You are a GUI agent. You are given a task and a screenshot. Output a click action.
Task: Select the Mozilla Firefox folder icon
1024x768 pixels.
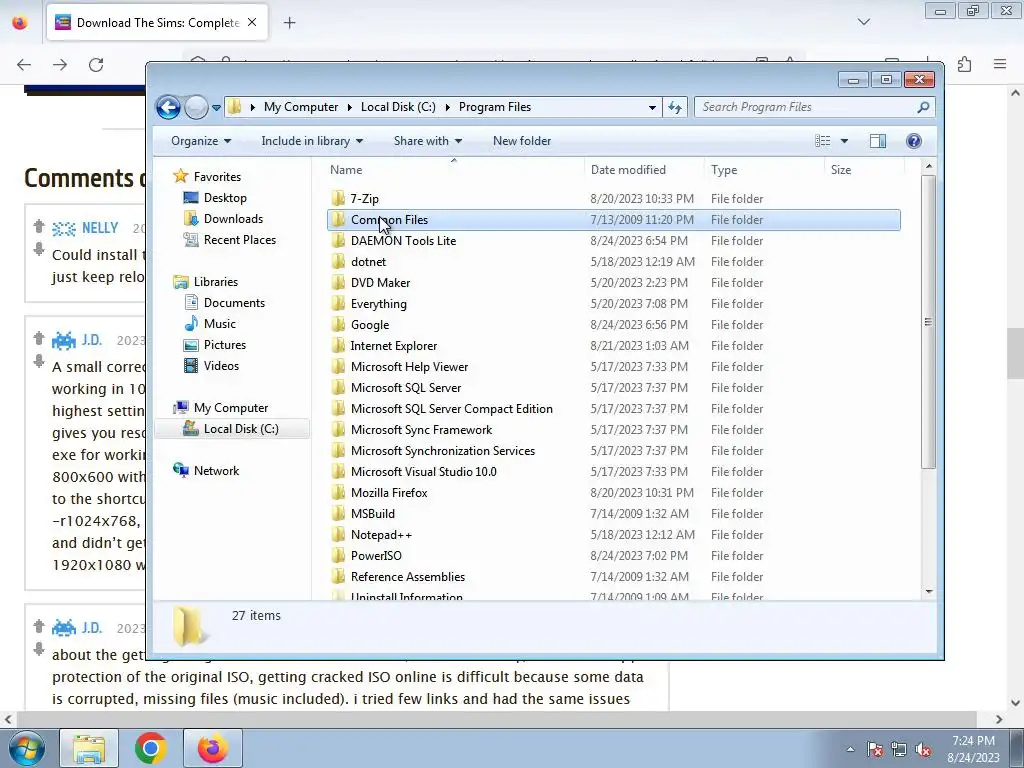[x=338, y=493]
